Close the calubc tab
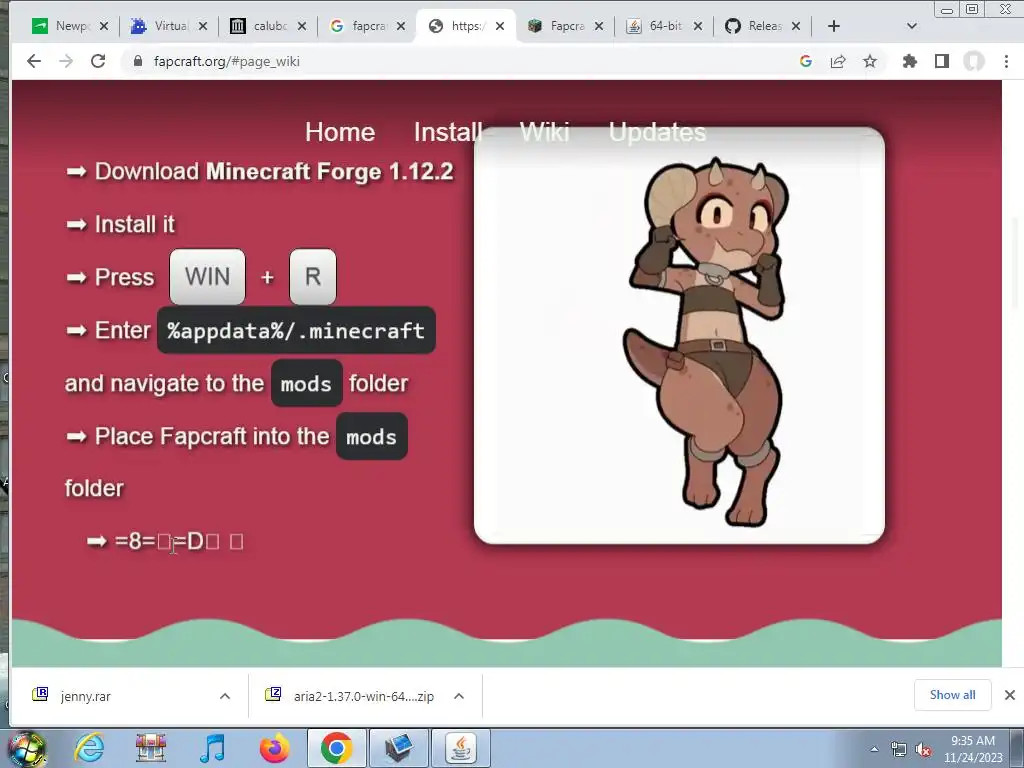The width and height of the screenshot is (1024, 768). coord(302,26)
